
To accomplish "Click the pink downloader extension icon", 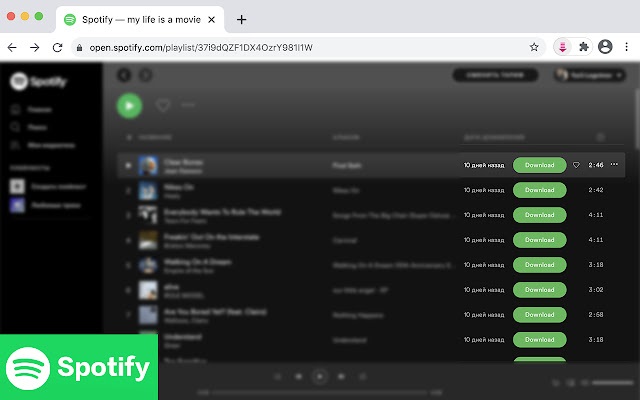I will pos(563,47).
